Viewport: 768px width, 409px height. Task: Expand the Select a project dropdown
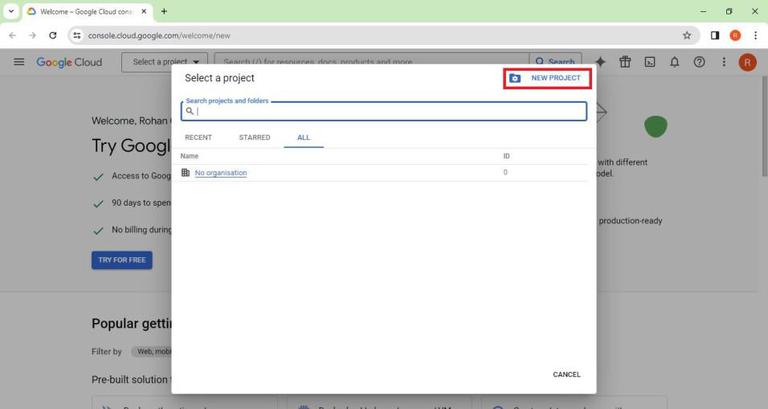pos(166,62)
